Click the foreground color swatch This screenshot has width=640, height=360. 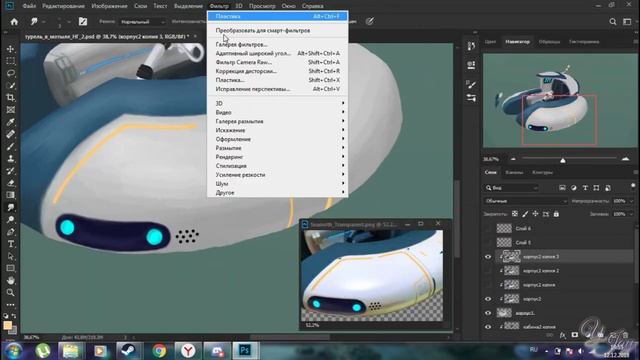[x=7, y=325]
